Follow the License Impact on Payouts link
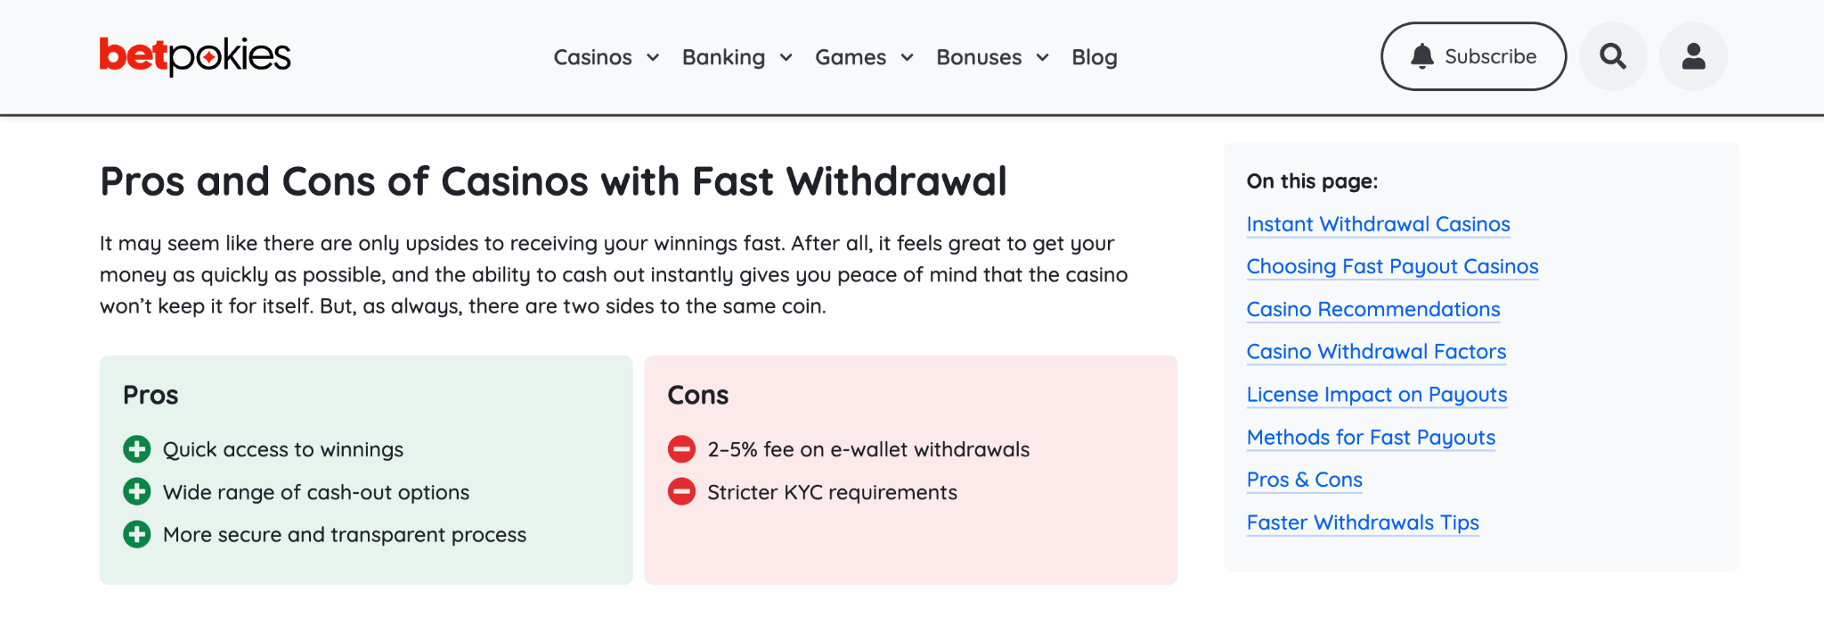The width and height of the screenshot is (1824, 635). pos(1377,395)
